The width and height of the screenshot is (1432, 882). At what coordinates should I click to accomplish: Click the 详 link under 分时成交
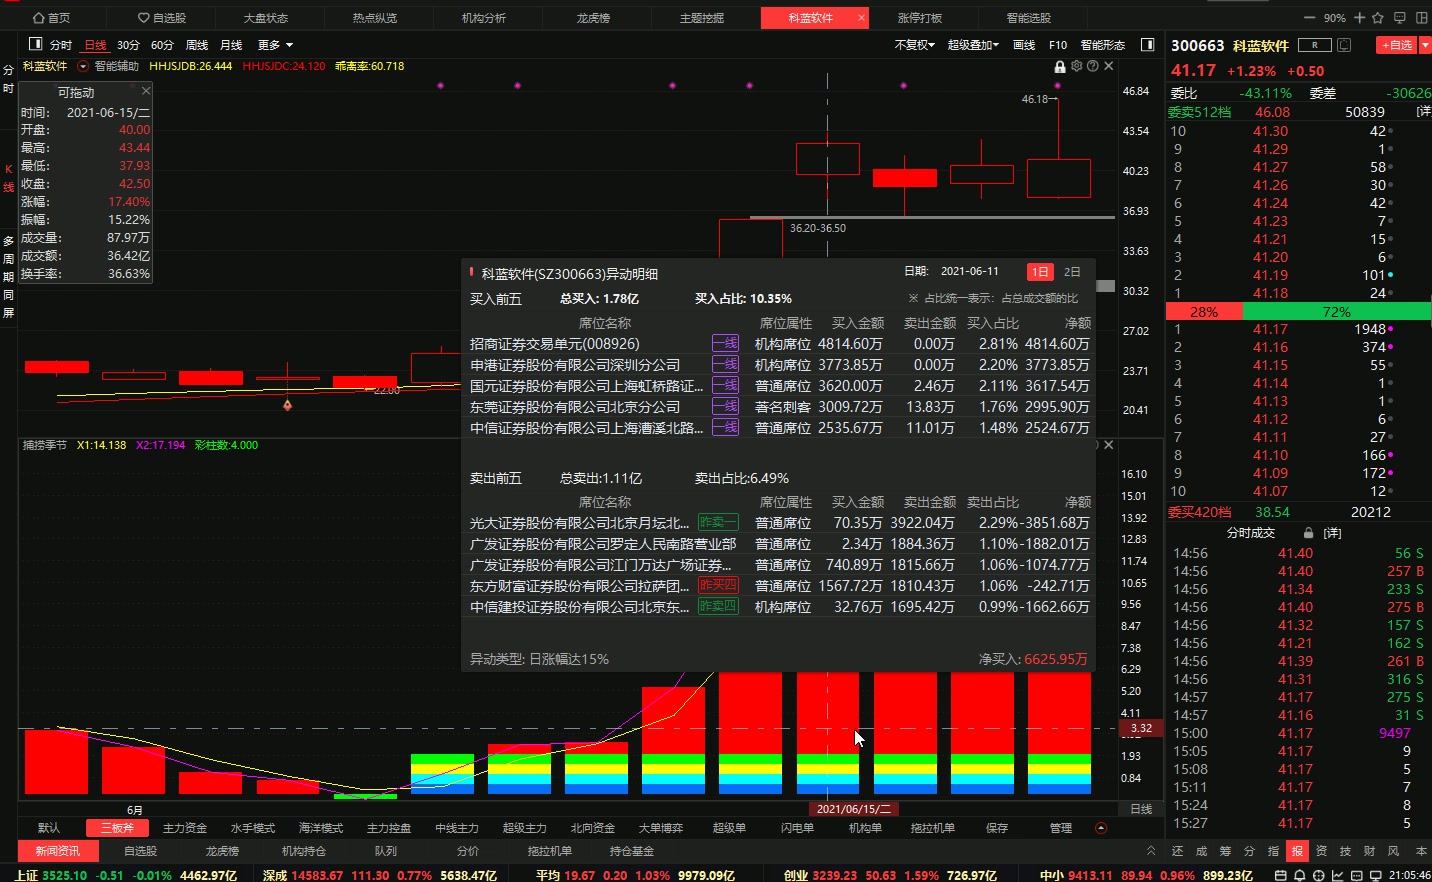[x=1333, y=533]
